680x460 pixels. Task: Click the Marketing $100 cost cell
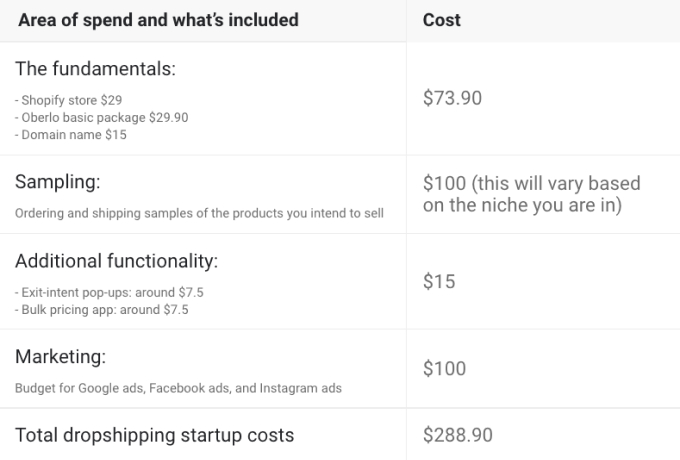click(445, 369)
